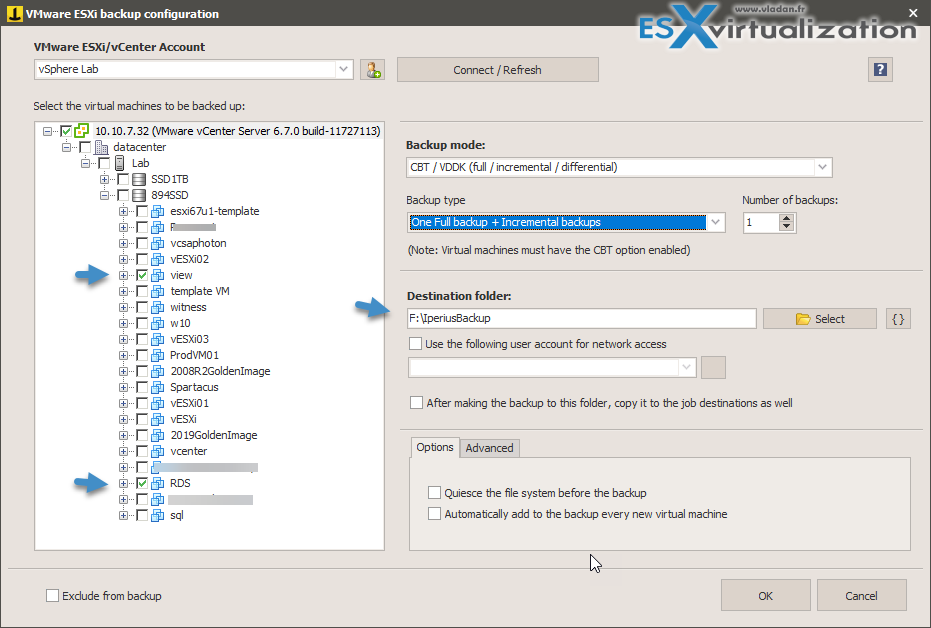Enable automatically add every new virtual machine
Screen dimensions: 931x628
coord(434,513)
